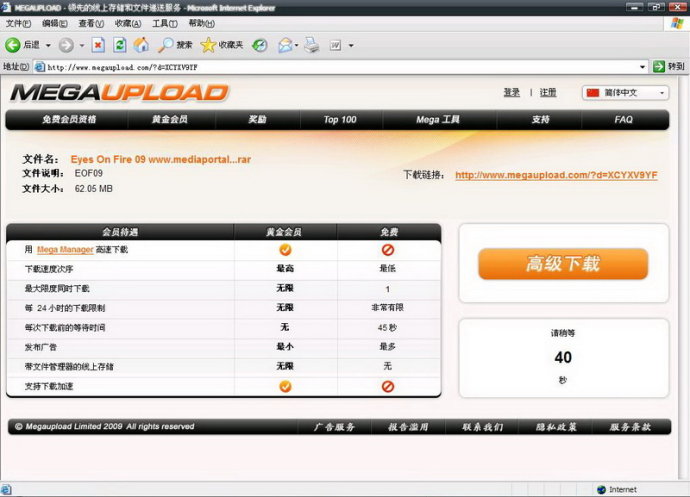
Task: Open the Favorites star button
Action: tap(221, 45)
